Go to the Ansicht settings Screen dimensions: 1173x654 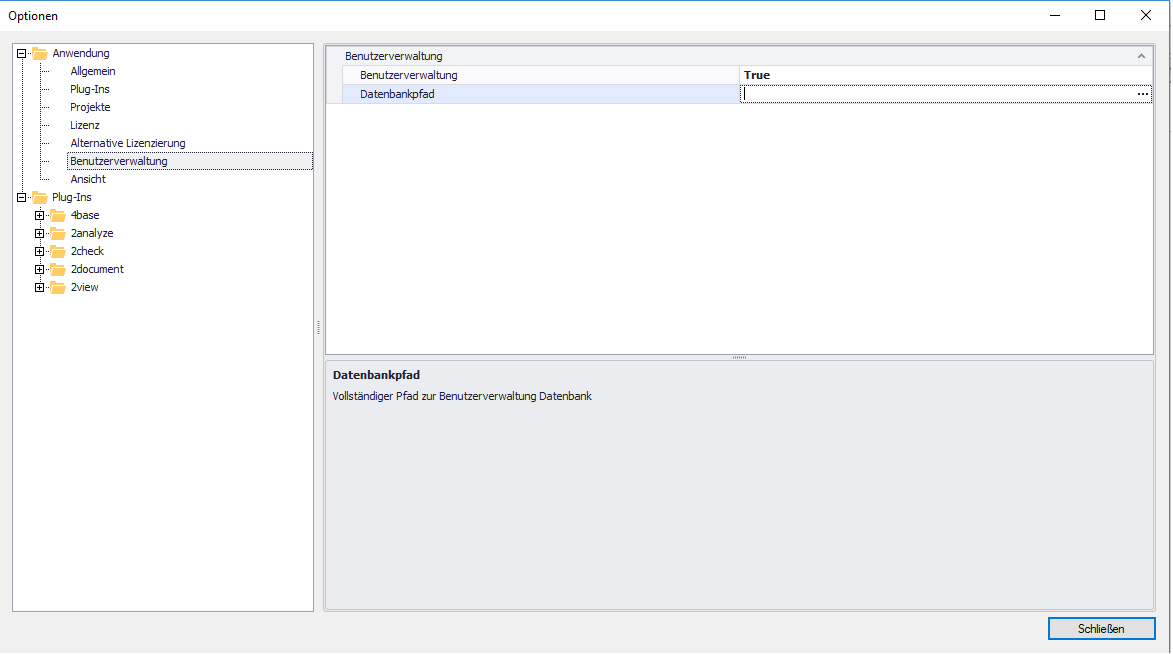[88, 180]
